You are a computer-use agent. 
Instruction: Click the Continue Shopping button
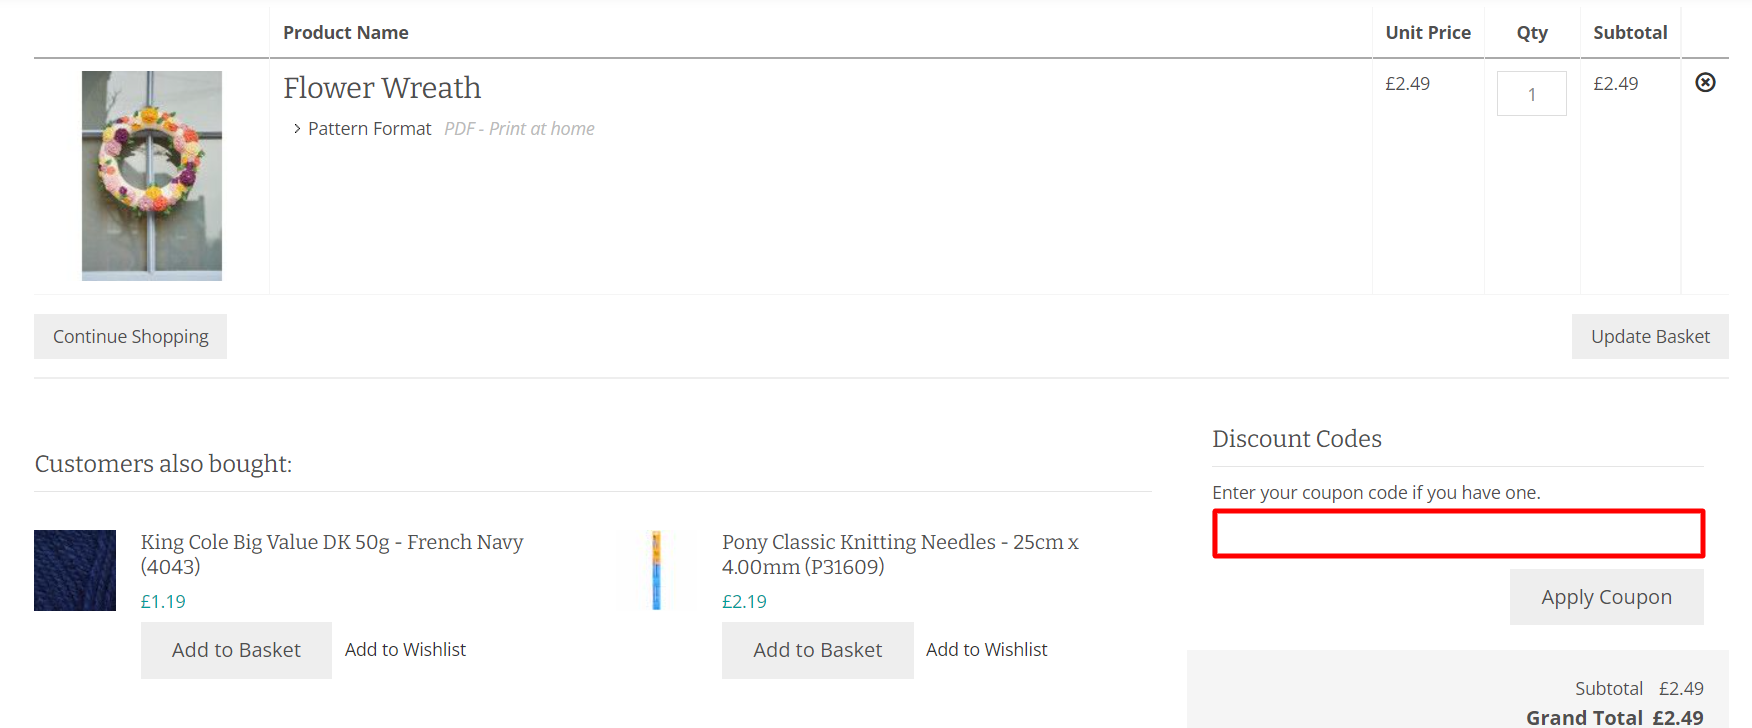click(130, 336)
